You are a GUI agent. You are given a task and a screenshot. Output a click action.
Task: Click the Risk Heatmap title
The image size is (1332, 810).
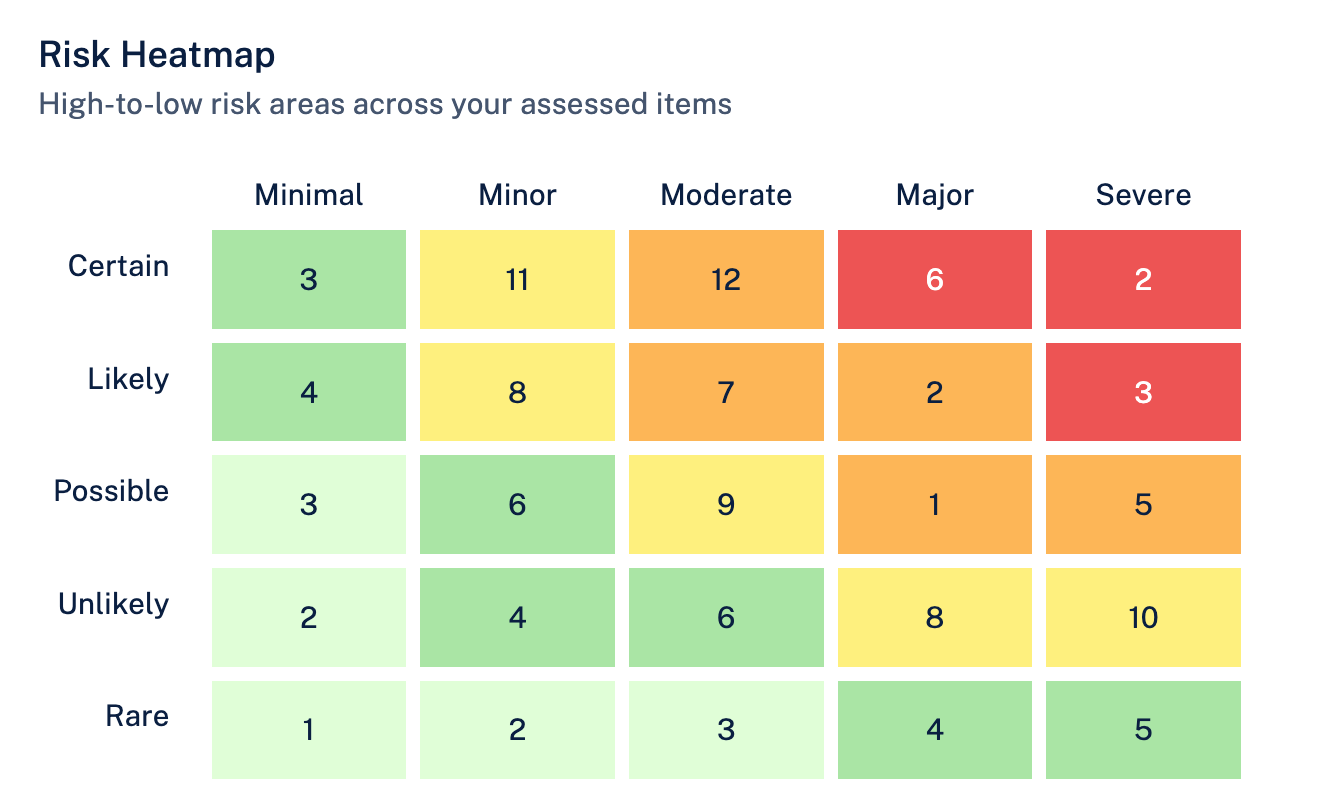pos(157,56)
